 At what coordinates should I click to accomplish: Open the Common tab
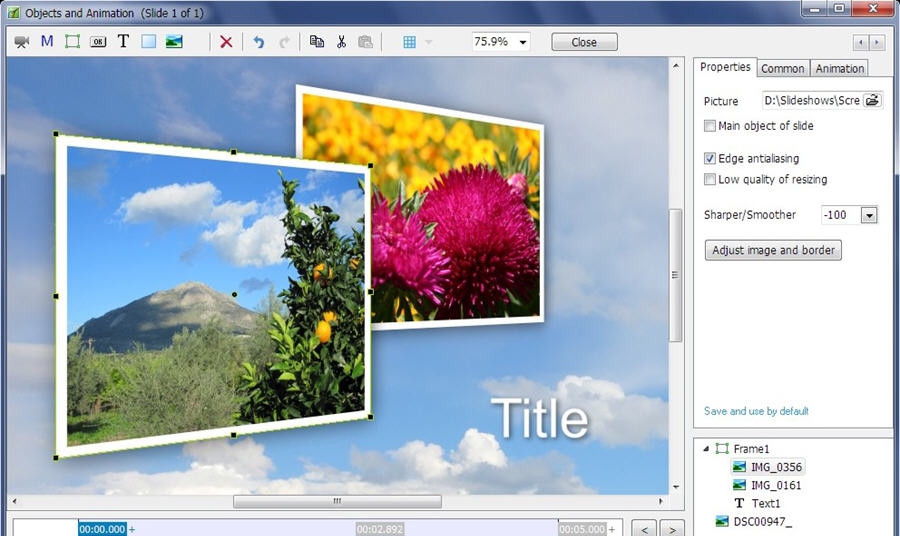click(x=782, y=68)
